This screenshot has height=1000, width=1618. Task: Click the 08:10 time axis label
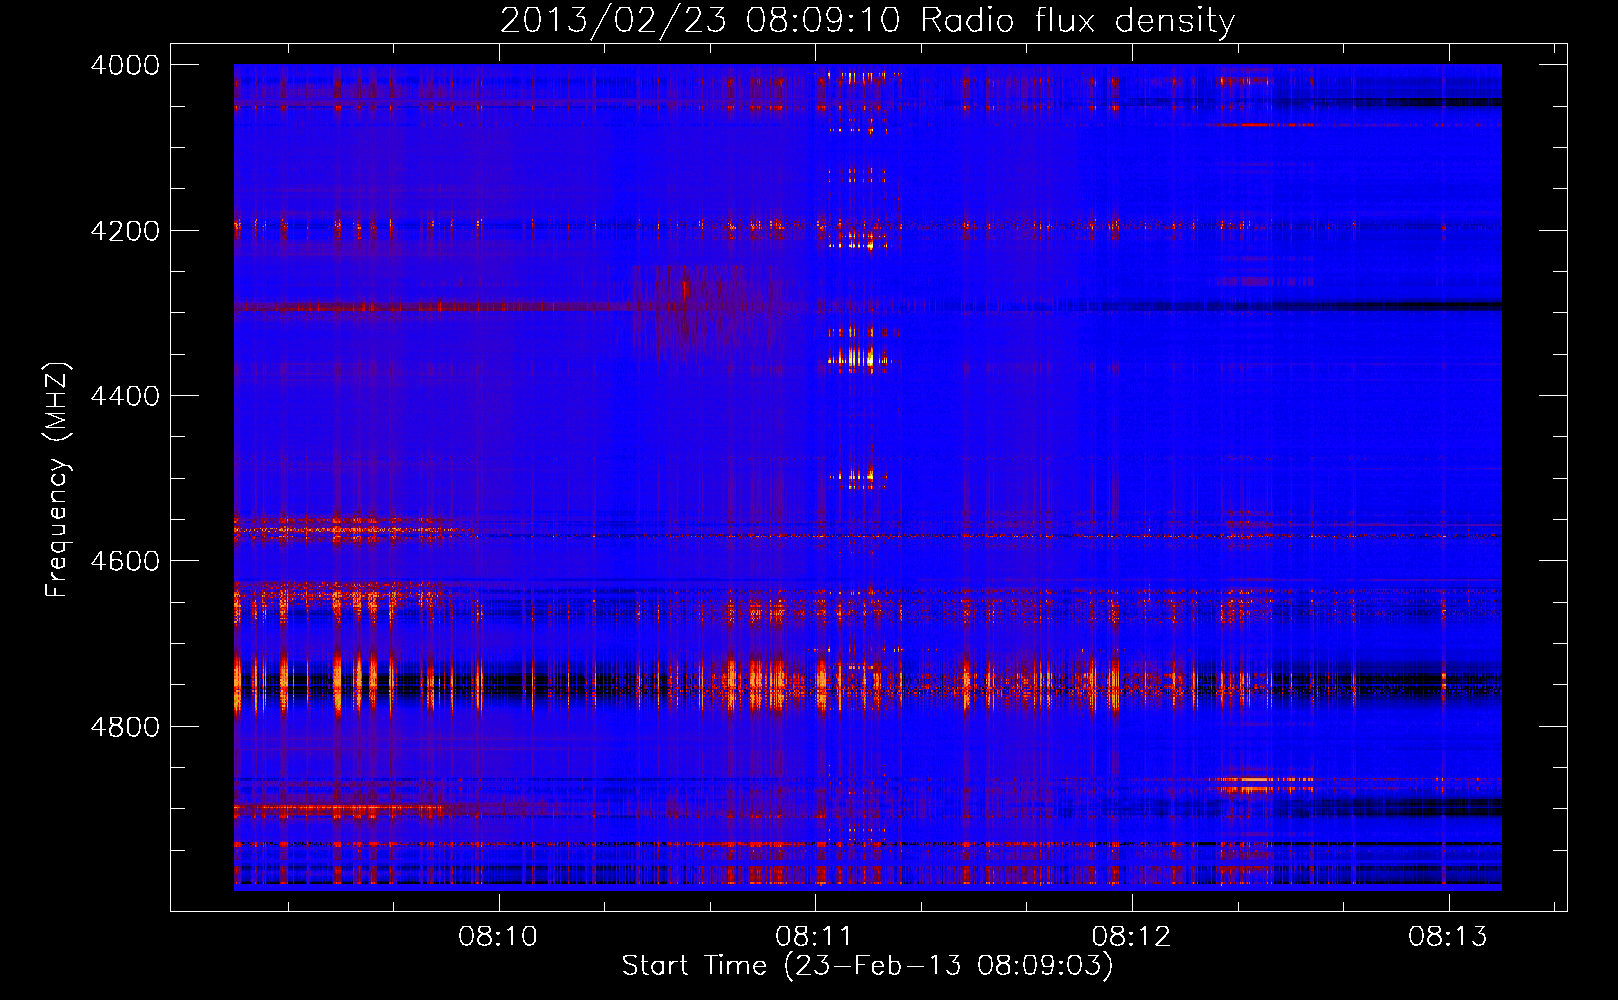498,937
